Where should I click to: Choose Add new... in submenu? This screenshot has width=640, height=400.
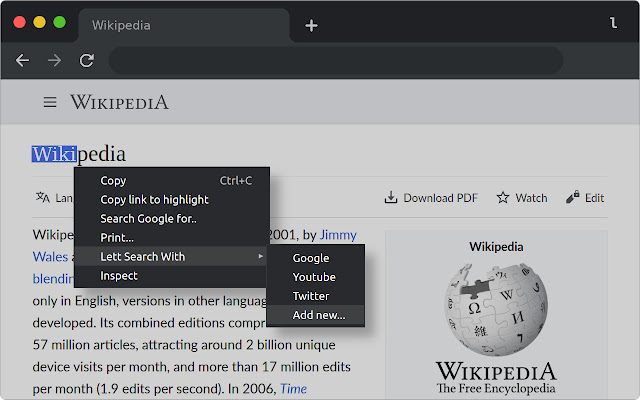[x=318, y=315]
